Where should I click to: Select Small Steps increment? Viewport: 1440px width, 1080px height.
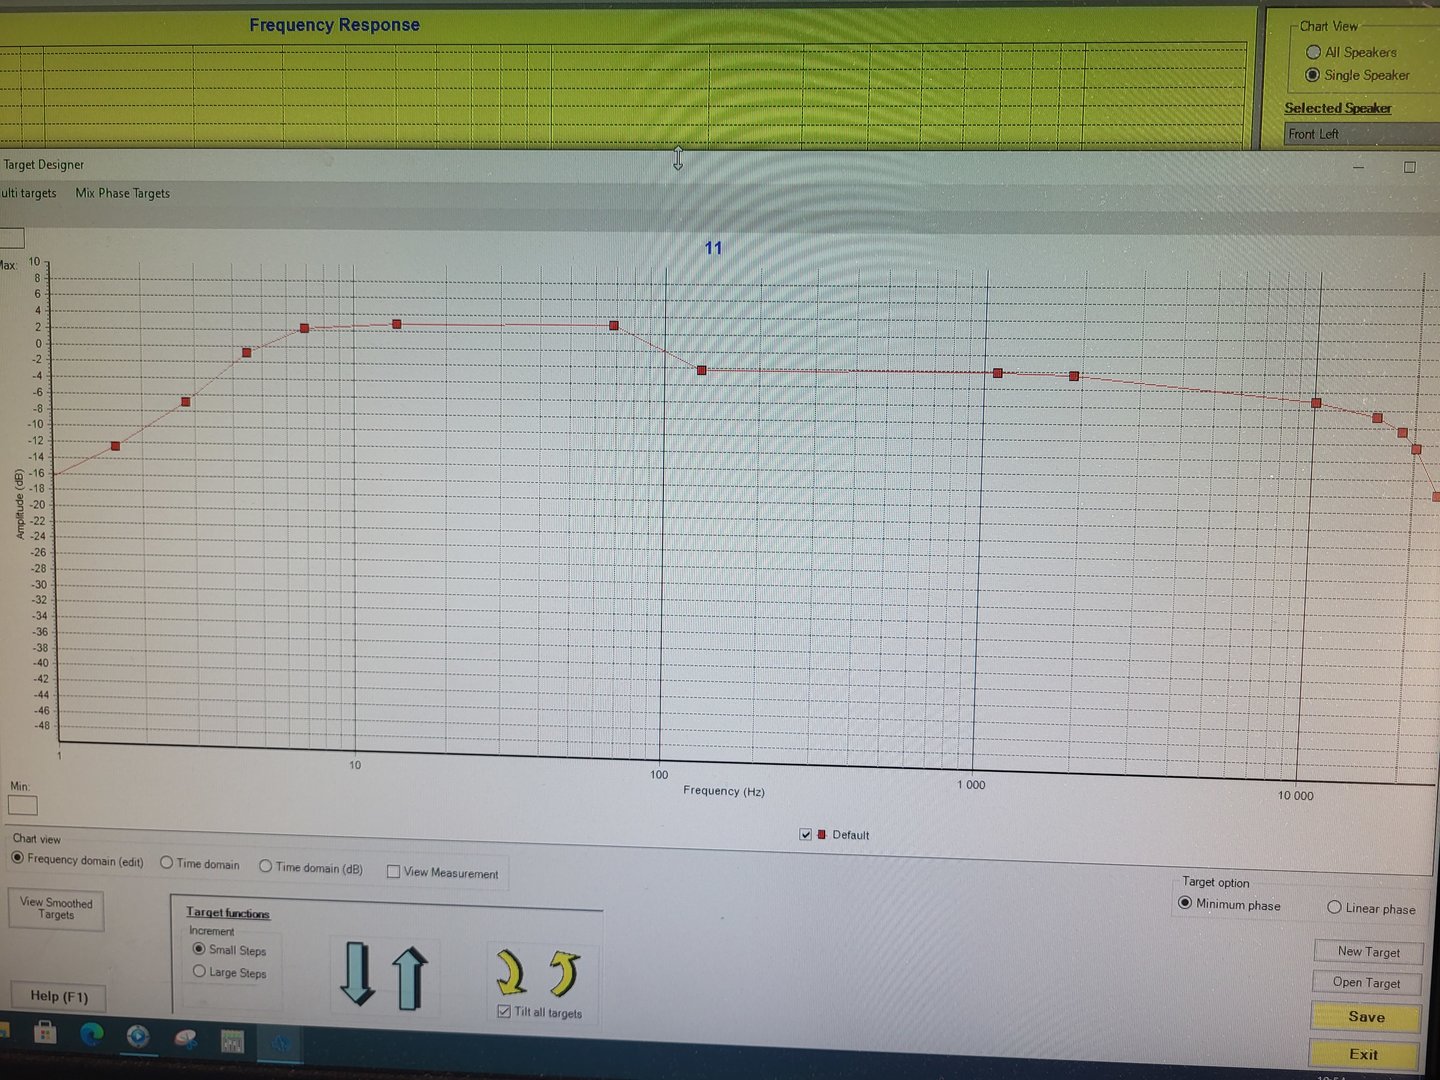tap(199, 948)
